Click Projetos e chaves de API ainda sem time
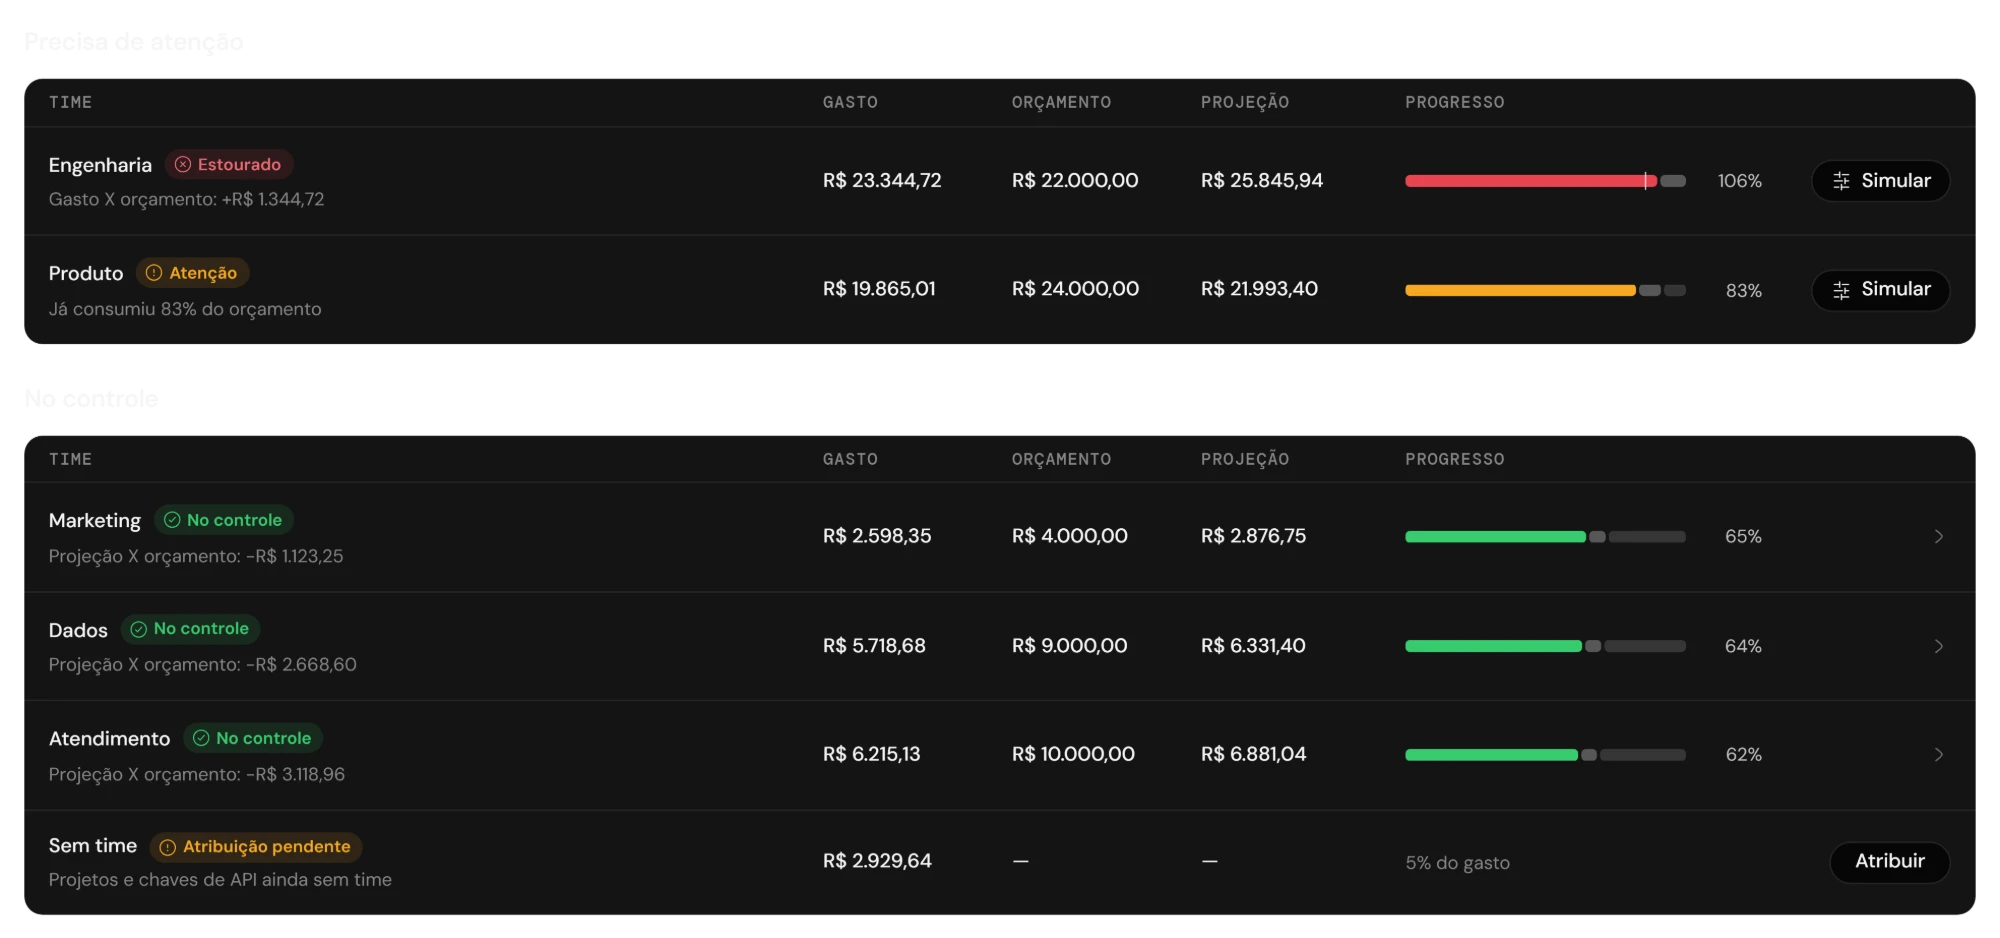 (x=220, y=880)
